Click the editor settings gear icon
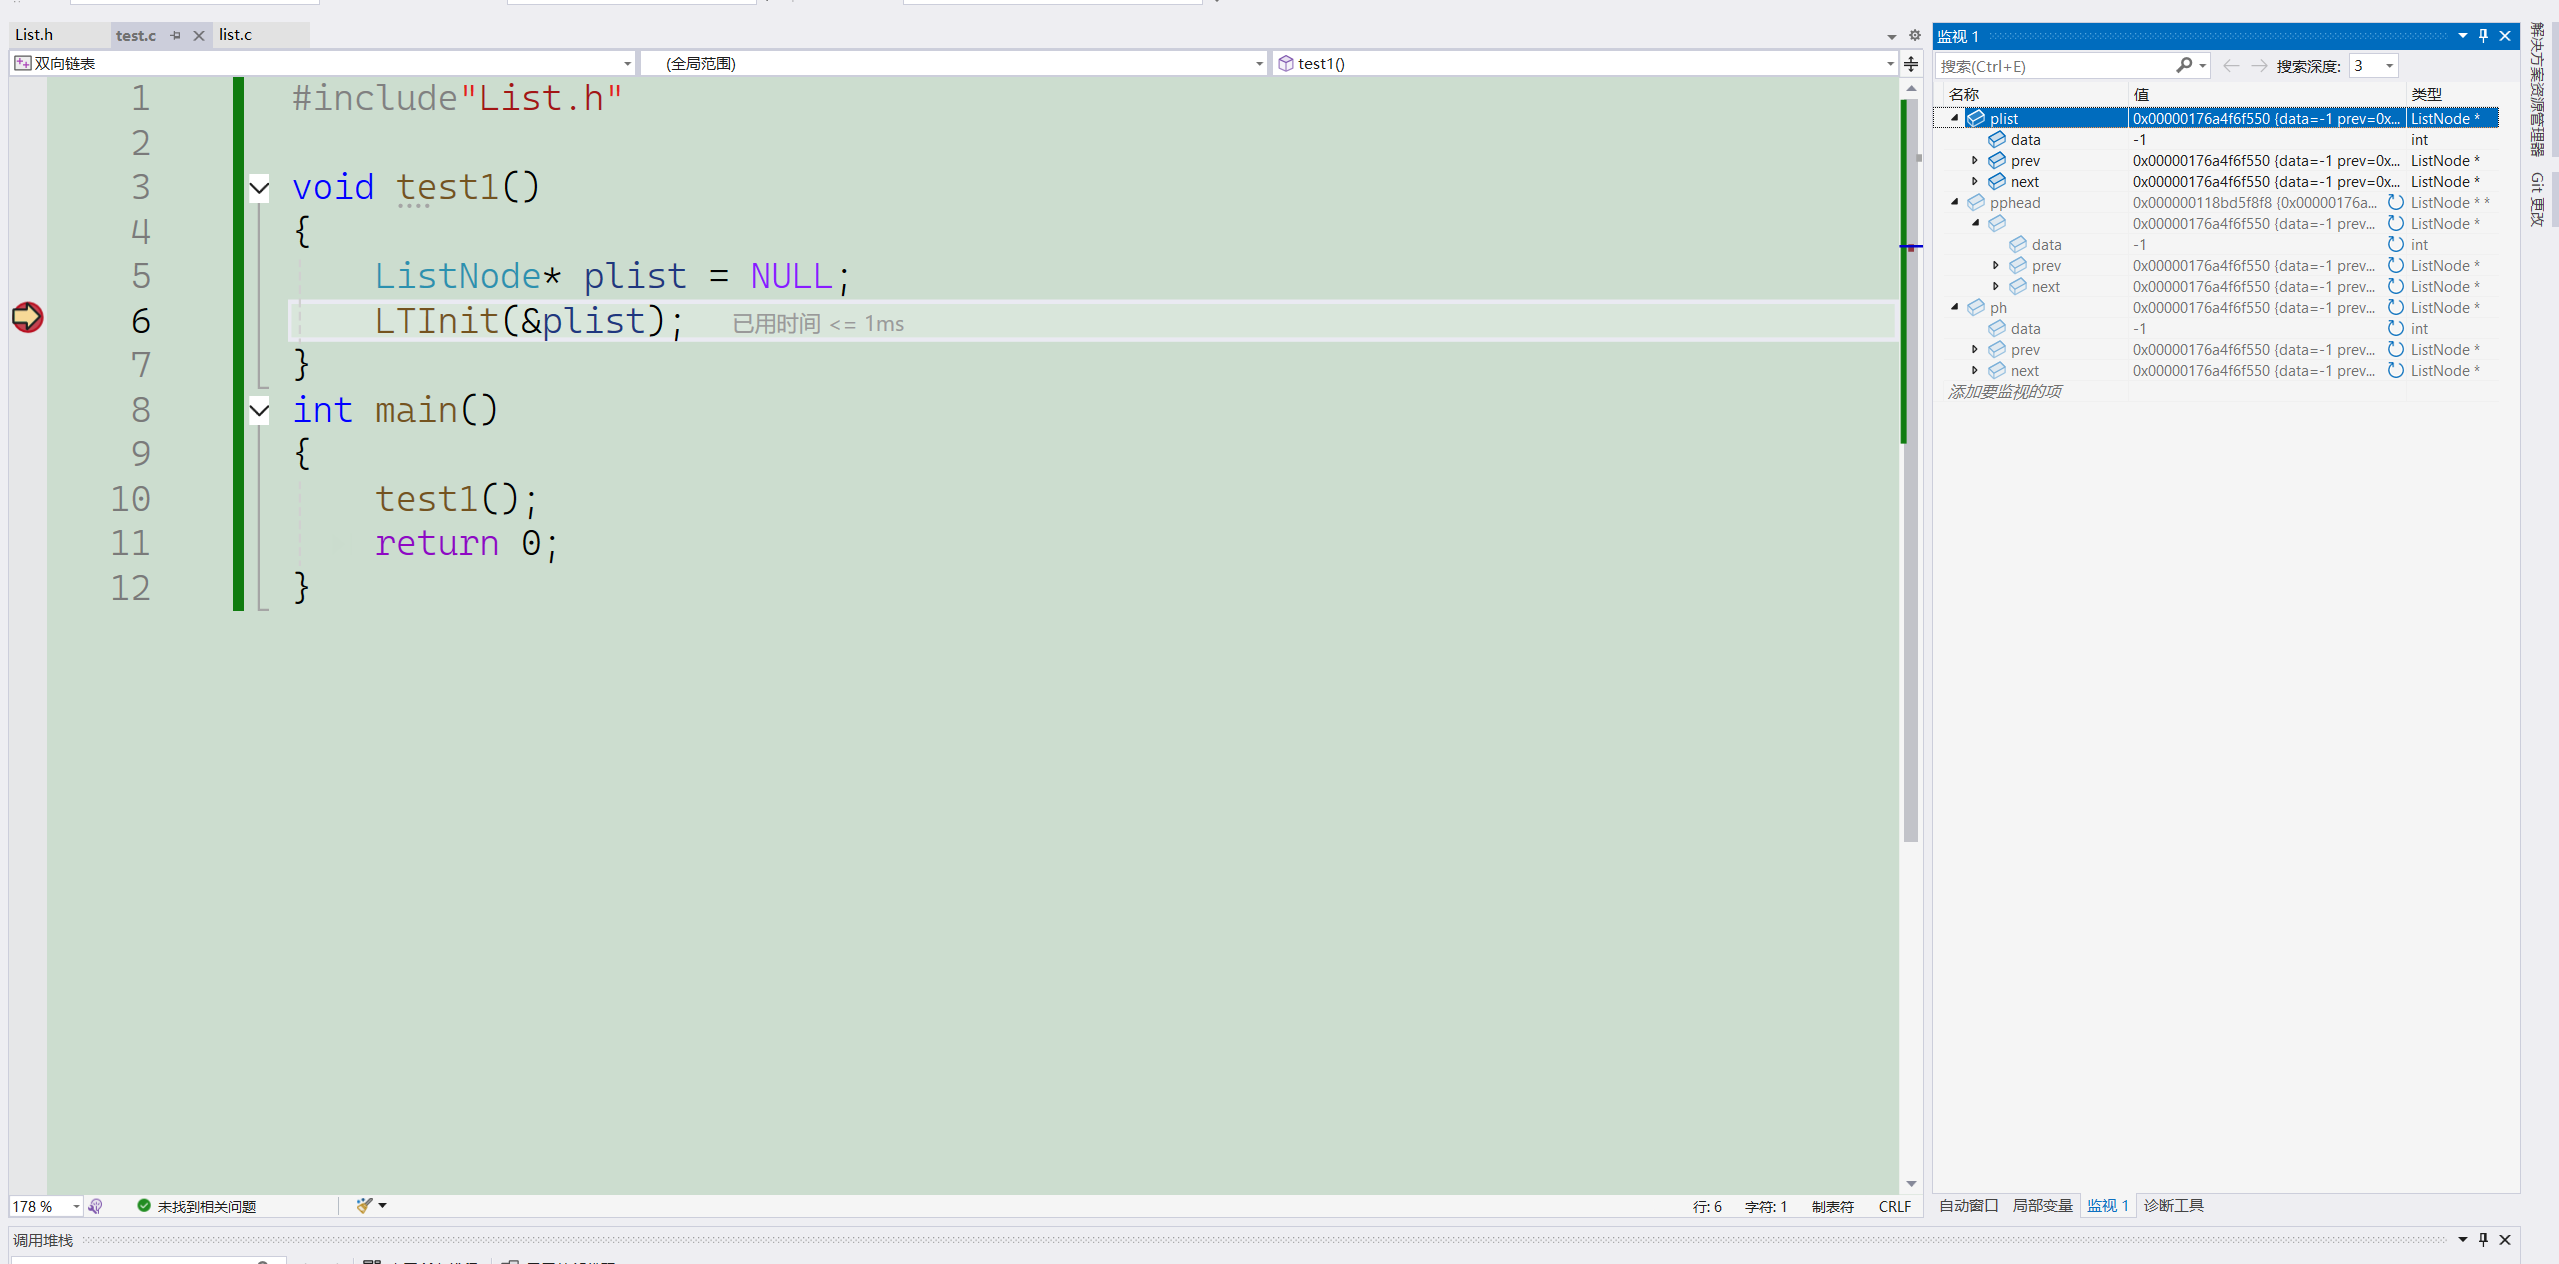Image resolution: width=2559 pixels, height=1264 pixels. tap(1914, 35)
